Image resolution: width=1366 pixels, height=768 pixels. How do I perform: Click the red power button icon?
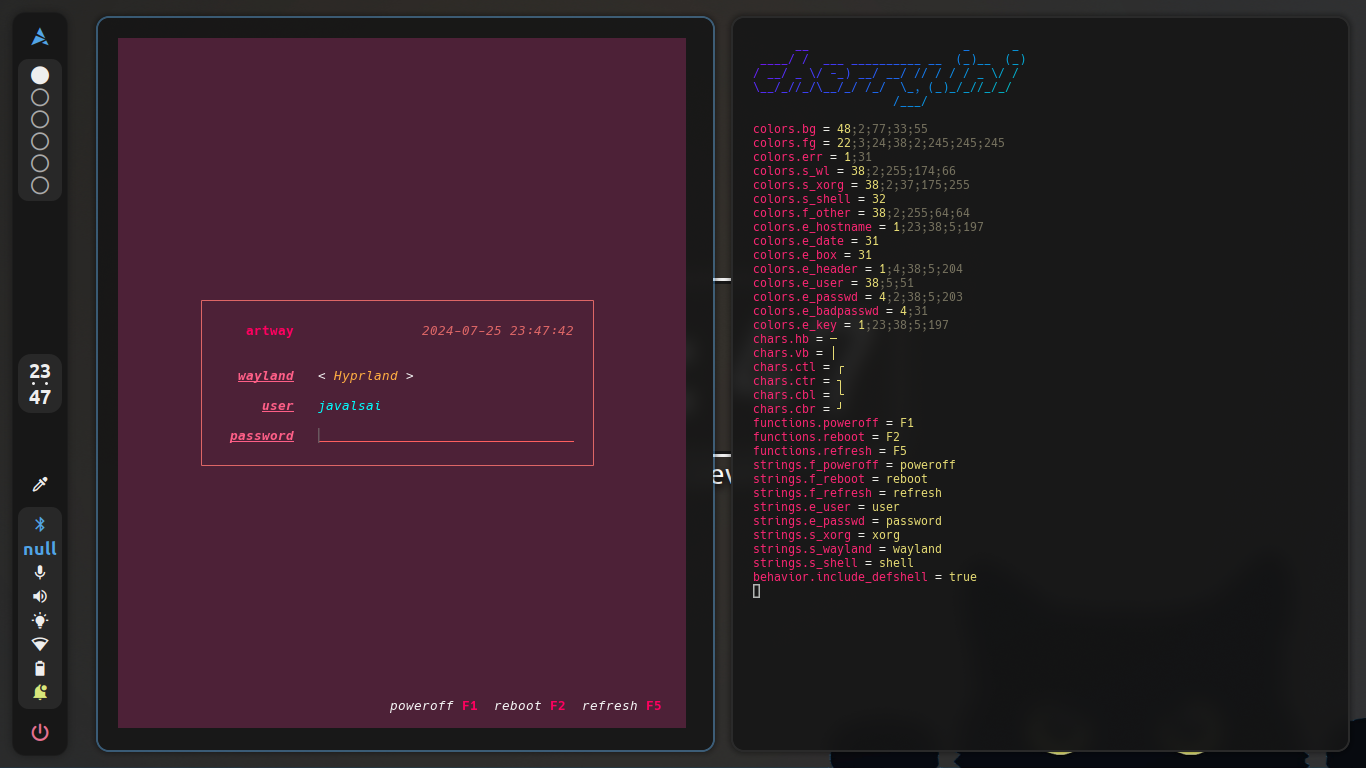[x=40, y=732]
